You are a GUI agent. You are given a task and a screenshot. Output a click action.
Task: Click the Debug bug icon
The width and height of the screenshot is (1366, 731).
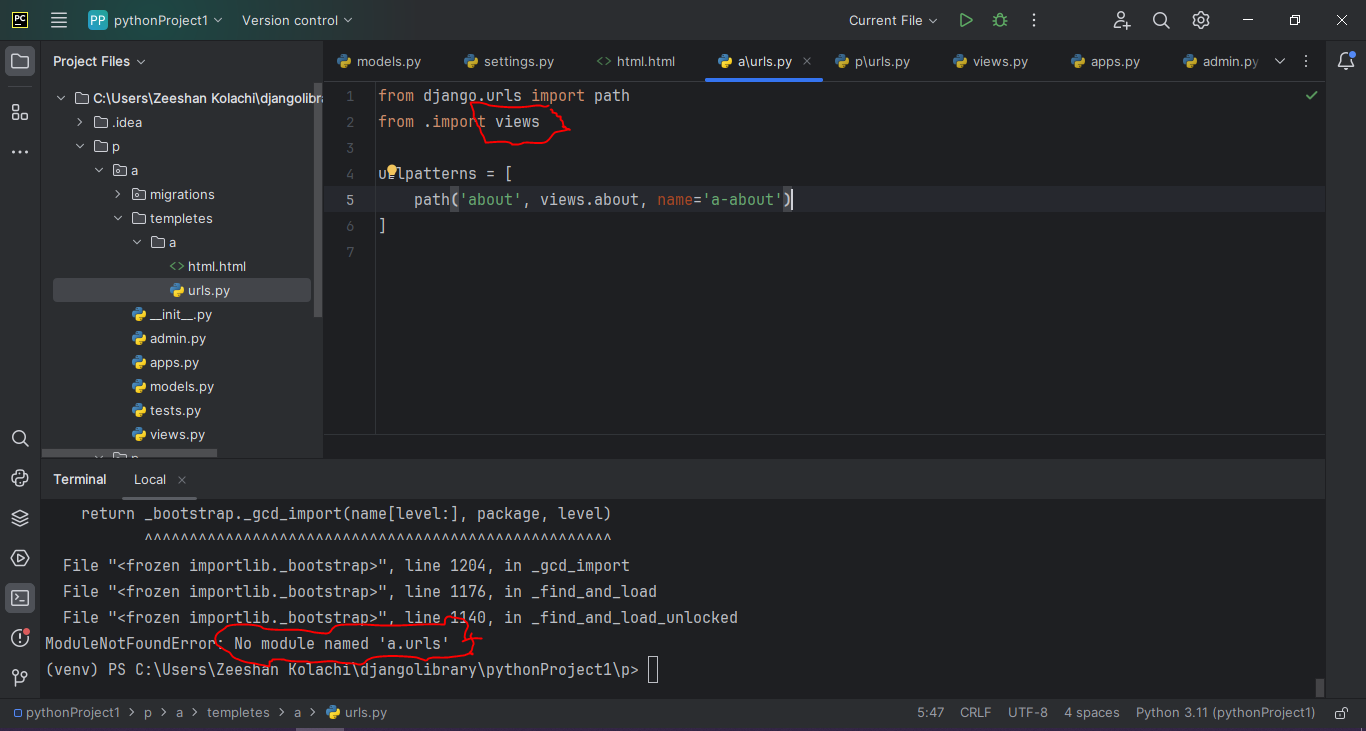(999, 20)
